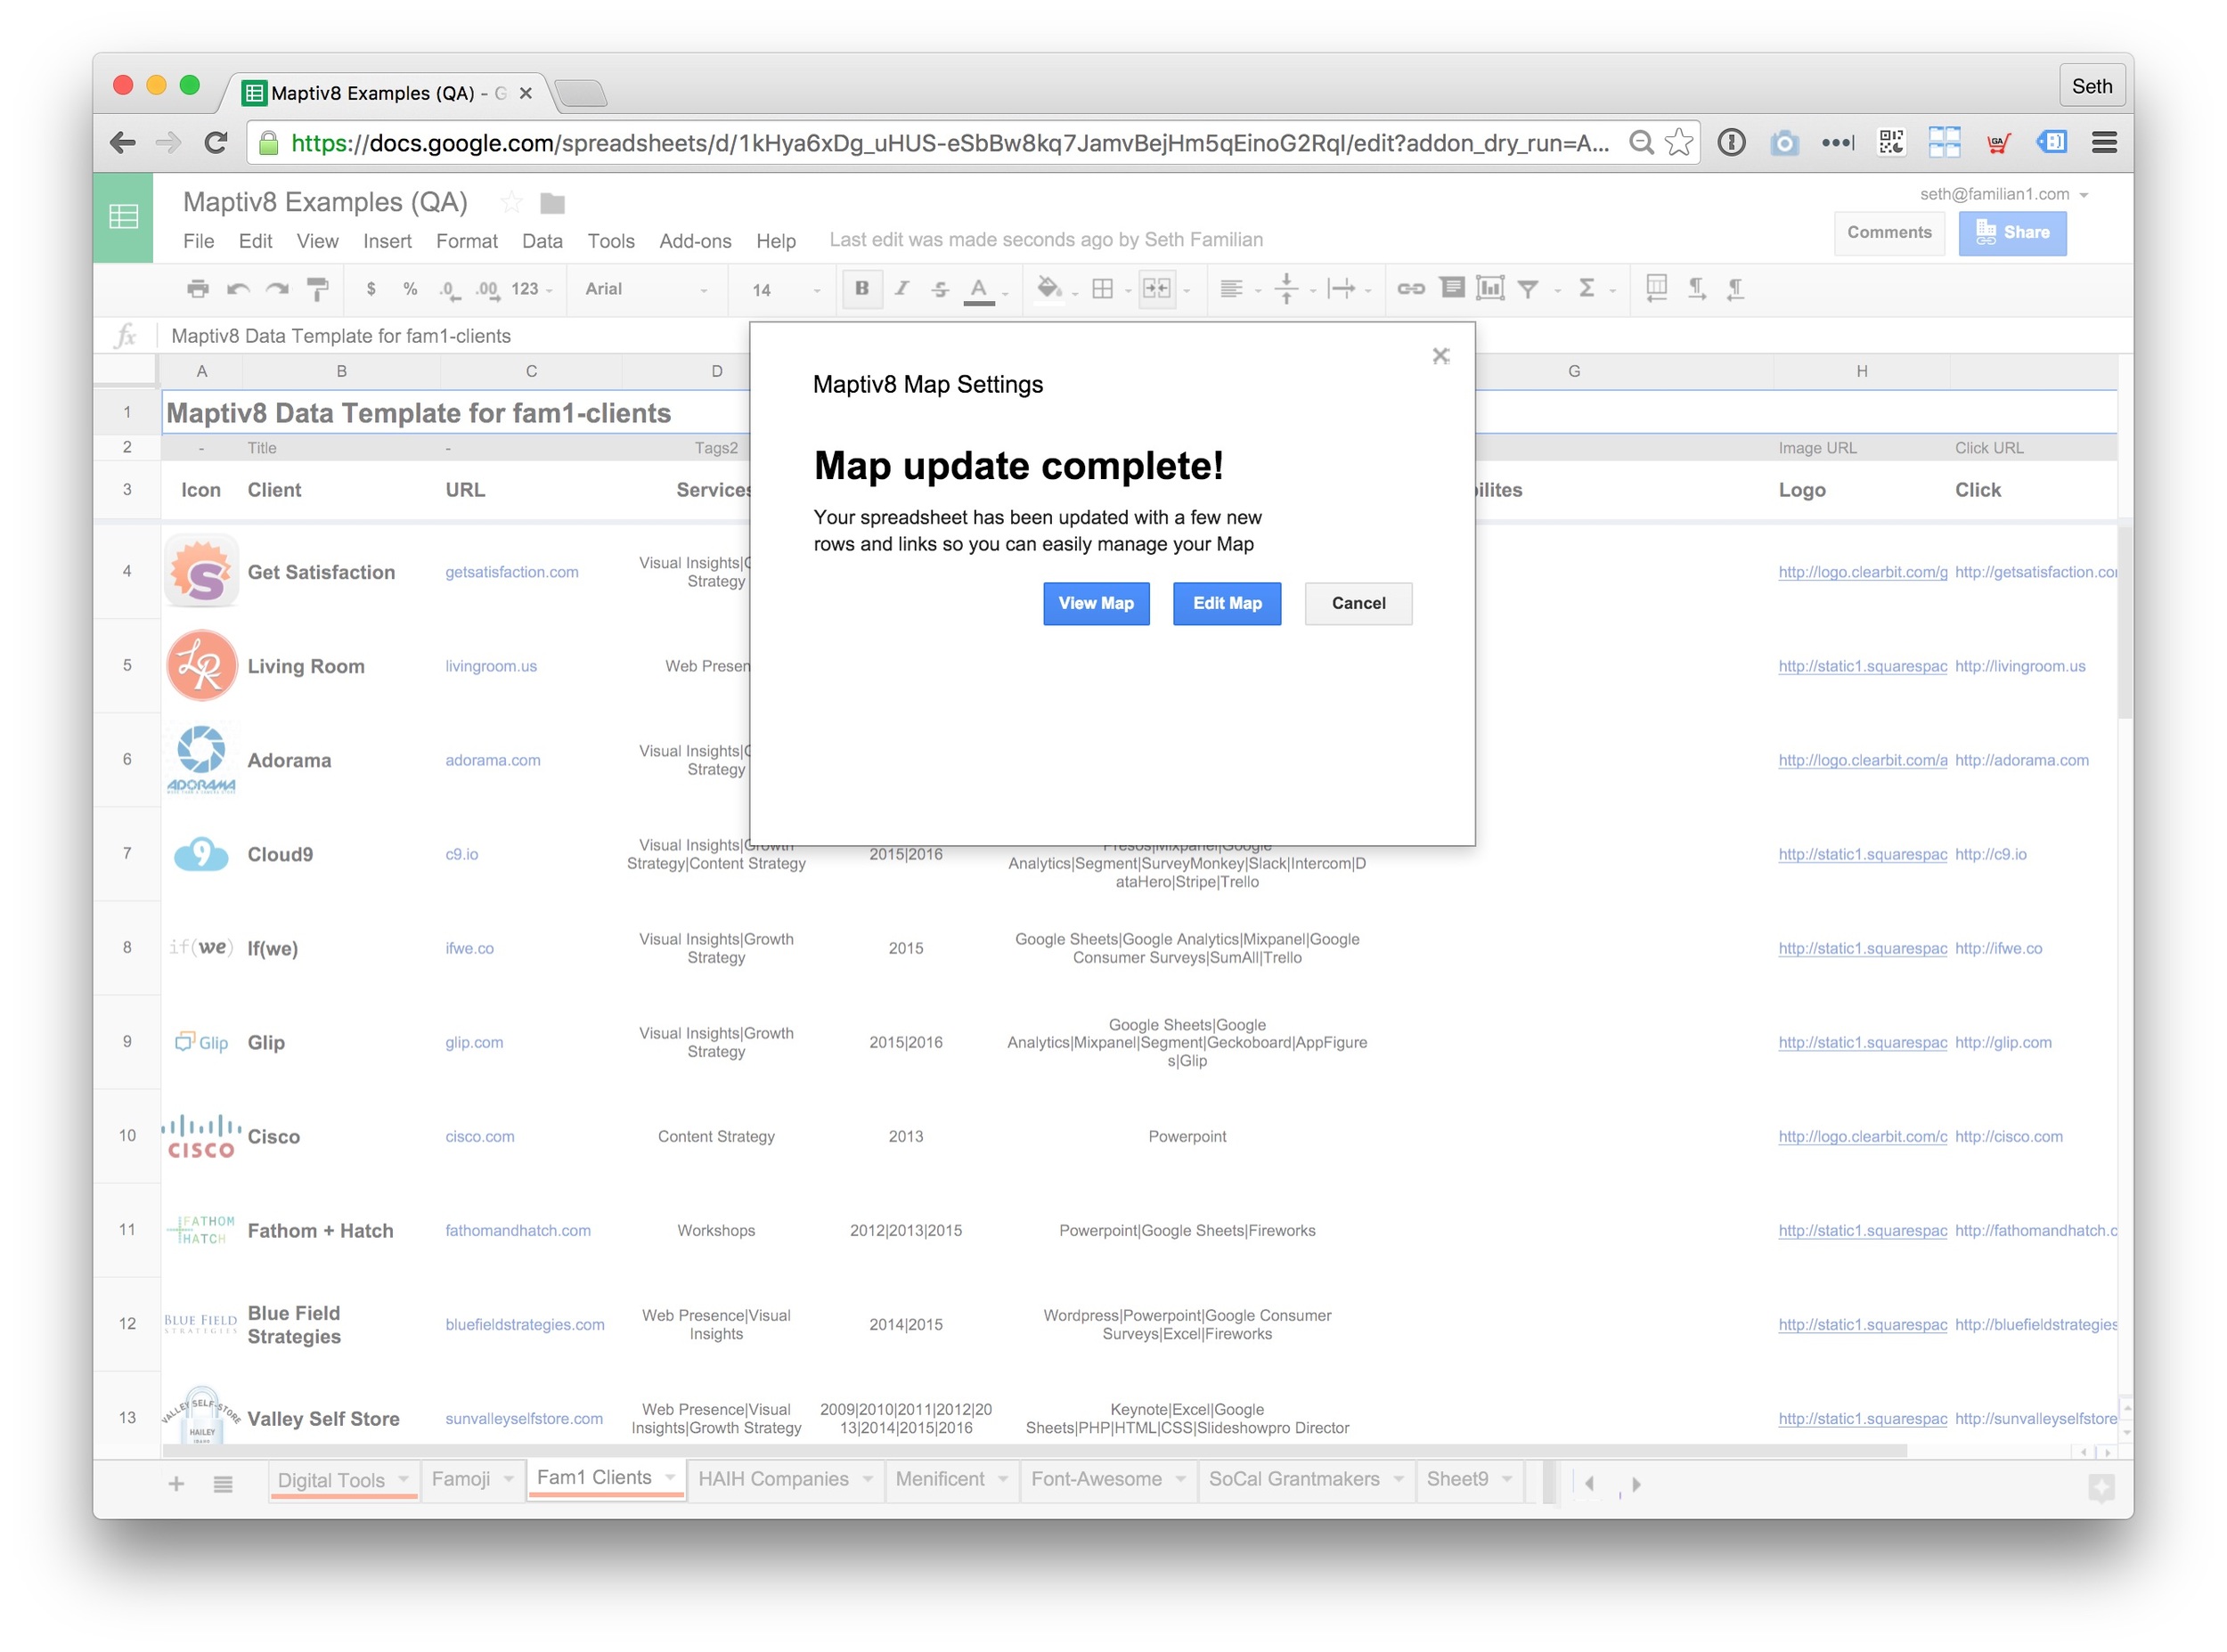The width and height of the screenshot is (2227, 1652).
Task: Increase decimal places icon
Action: (x=487, y=290)
